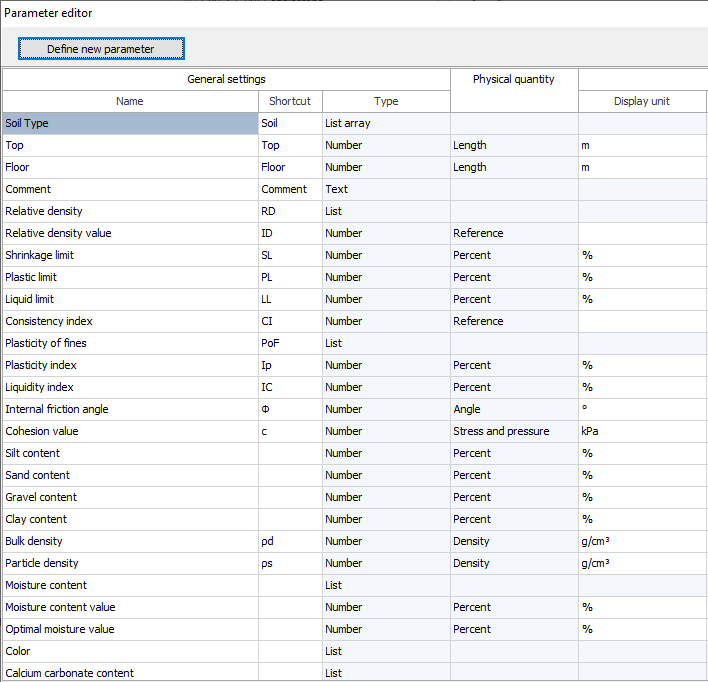This screenshot has height=682, width=708.
Task: Click the Text type of Comment row
Action: tap(386, 189)
